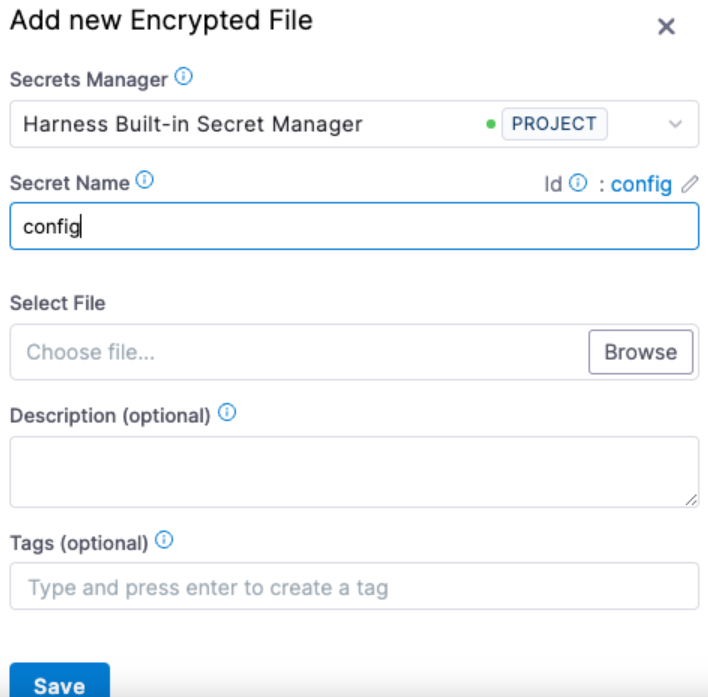The width and height of the screenshot is (708, 697).
Task: Edit the Id using the pencil icon
Action: coord(689,184)
